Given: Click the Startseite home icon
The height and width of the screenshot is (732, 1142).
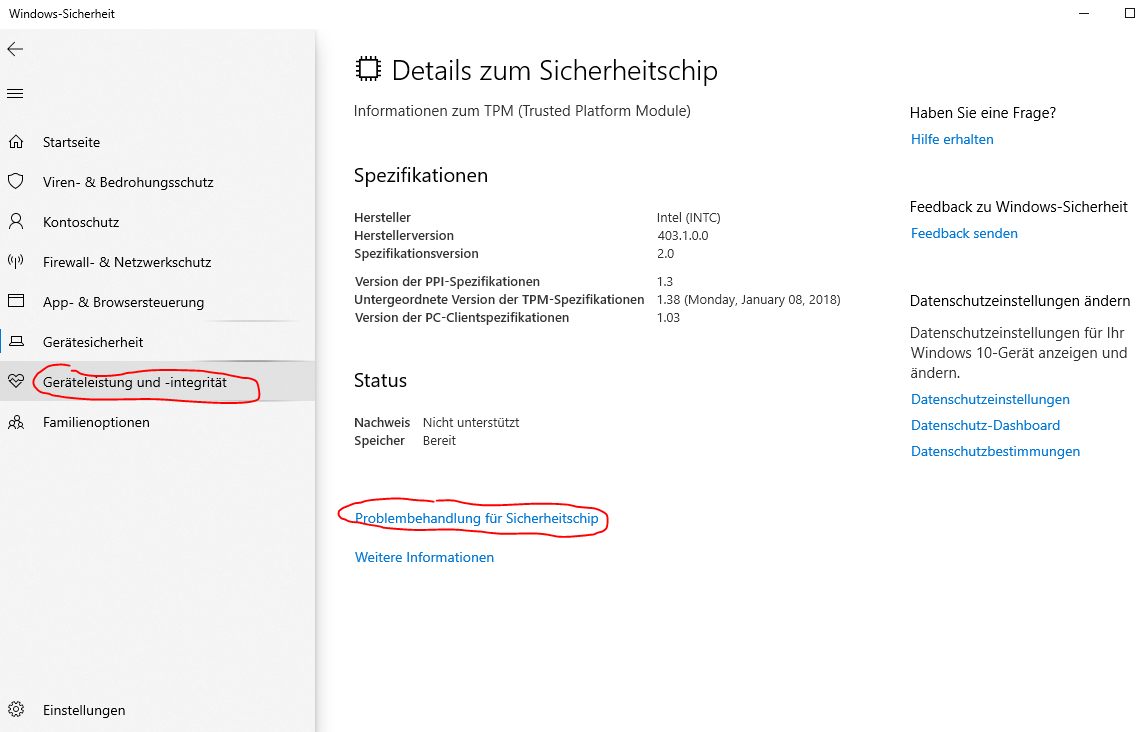Looking at the screenshot, I should click(x=15, y=141).
